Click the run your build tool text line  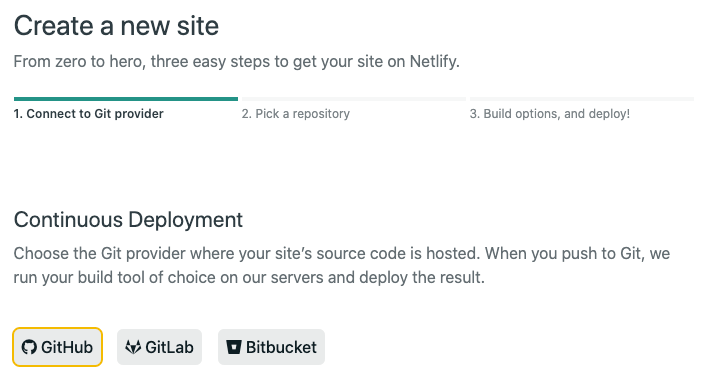coord(249,277)
